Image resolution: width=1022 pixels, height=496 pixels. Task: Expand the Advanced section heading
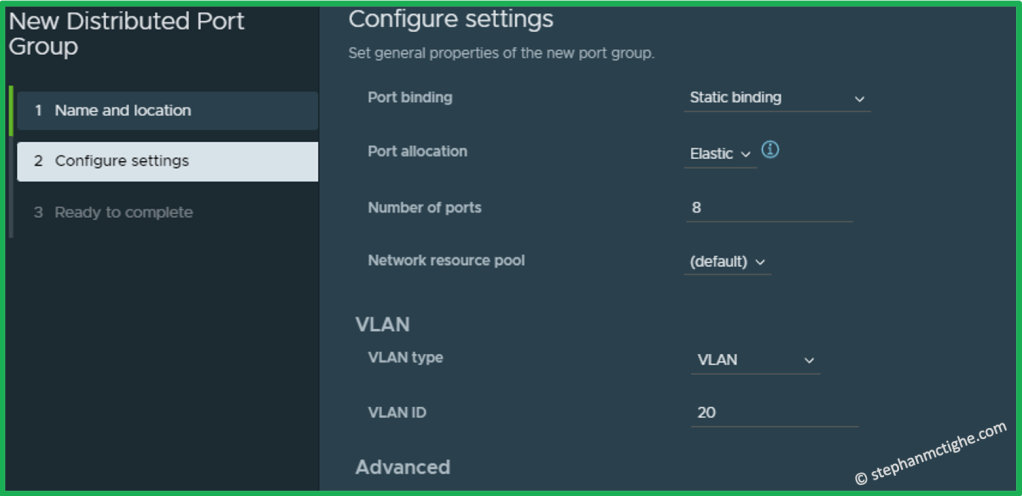pos(403,467)
